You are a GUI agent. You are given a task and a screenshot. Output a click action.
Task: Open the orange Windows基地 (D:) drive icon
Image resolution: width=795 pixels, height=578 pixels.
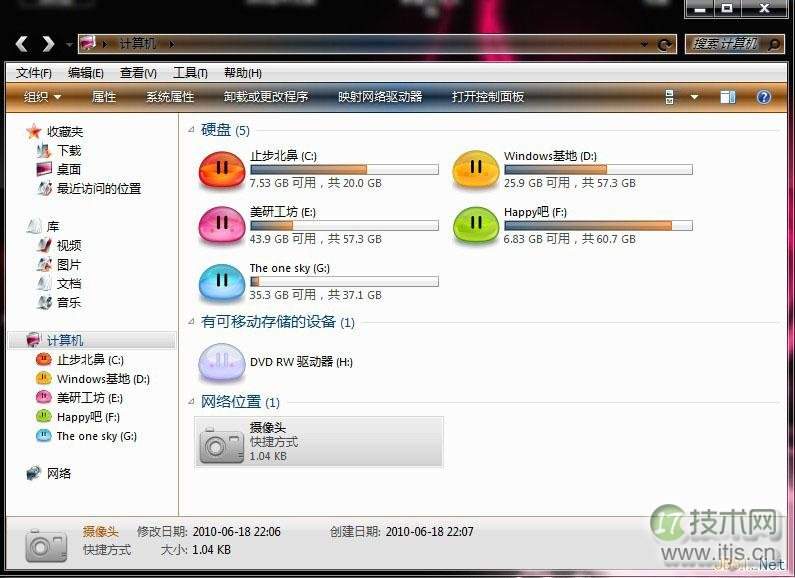476,169
